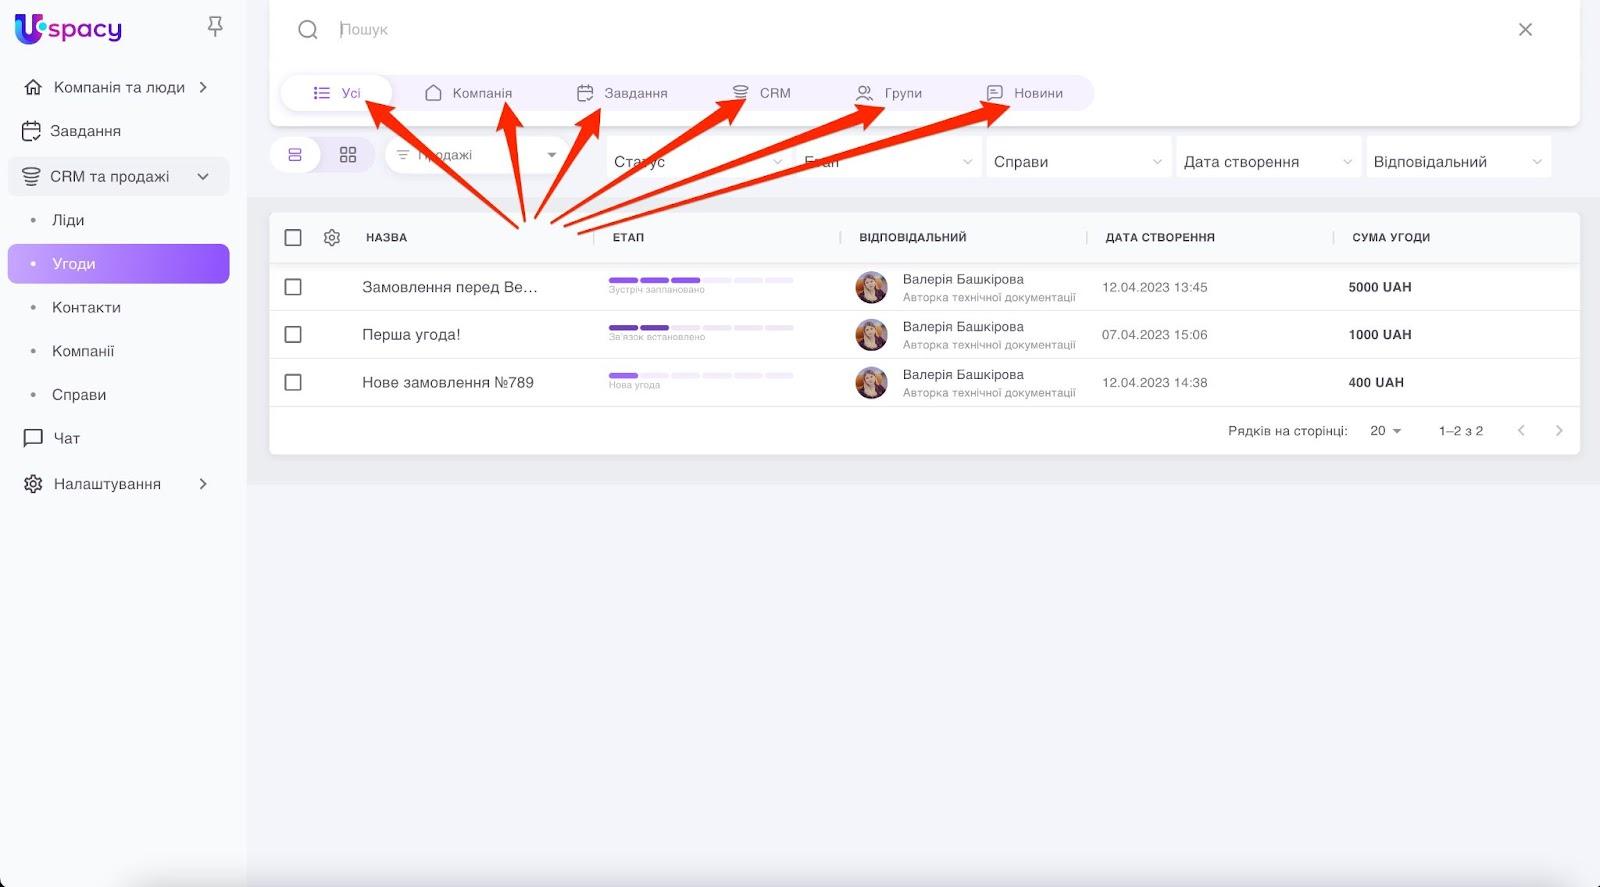The image size is (1600, 887).
Task: Select the Завдання search tab
Action: (x=622, y=93)
